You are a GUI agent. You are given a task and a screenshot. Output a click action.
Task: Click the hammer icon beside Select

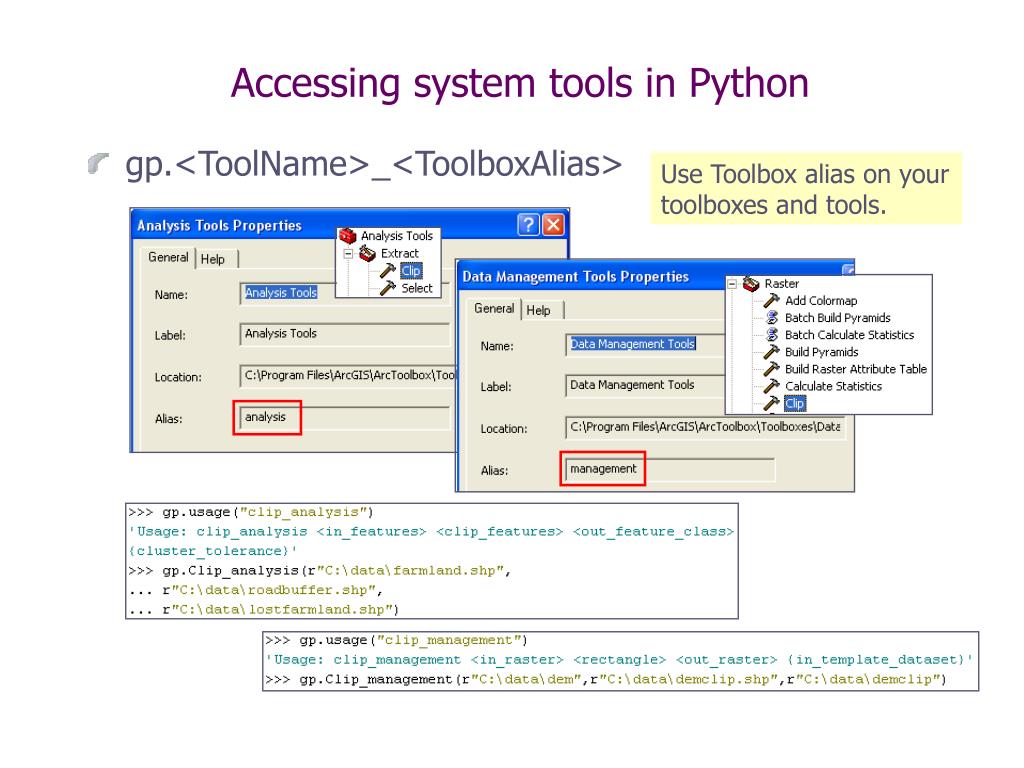[x=388, y=288]
